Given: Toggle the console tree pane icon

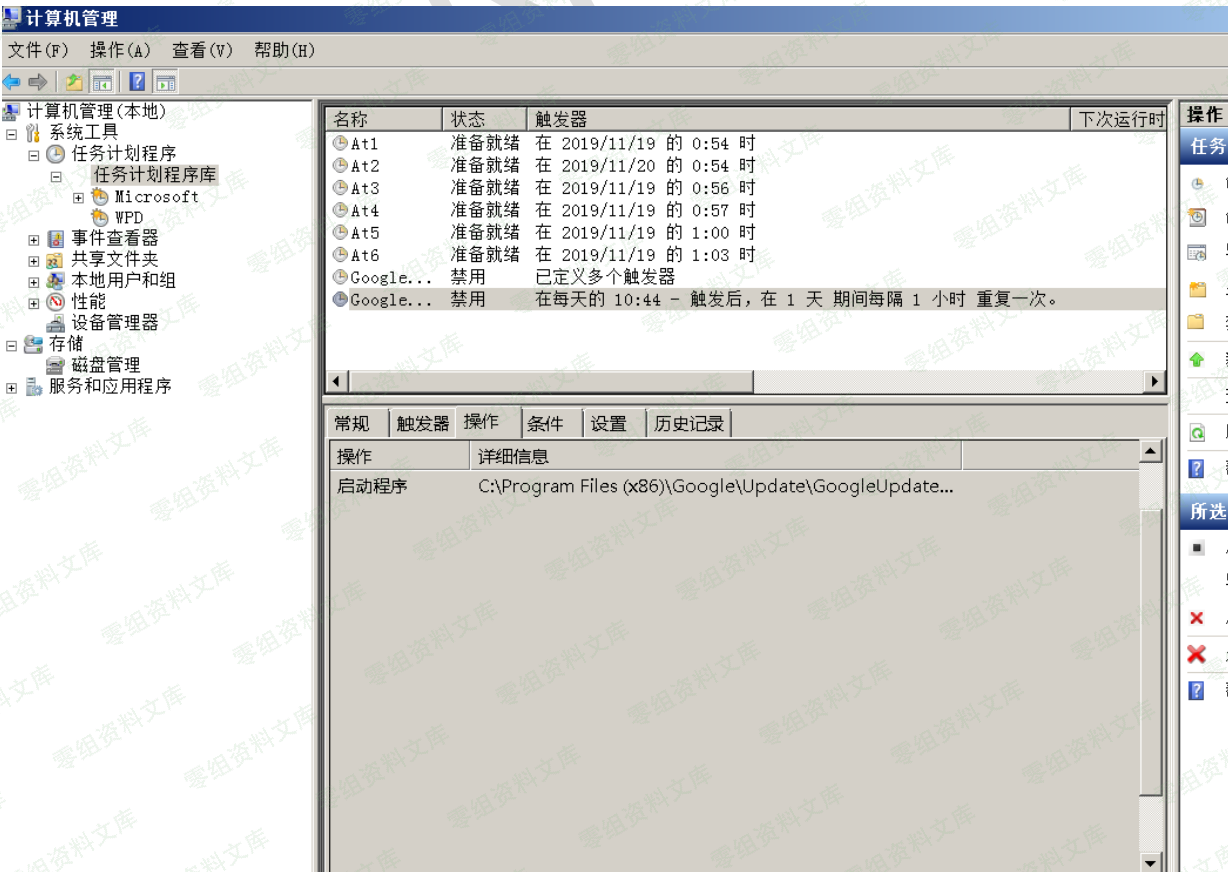Looking at the screenshot, I should tap(101, 82).
